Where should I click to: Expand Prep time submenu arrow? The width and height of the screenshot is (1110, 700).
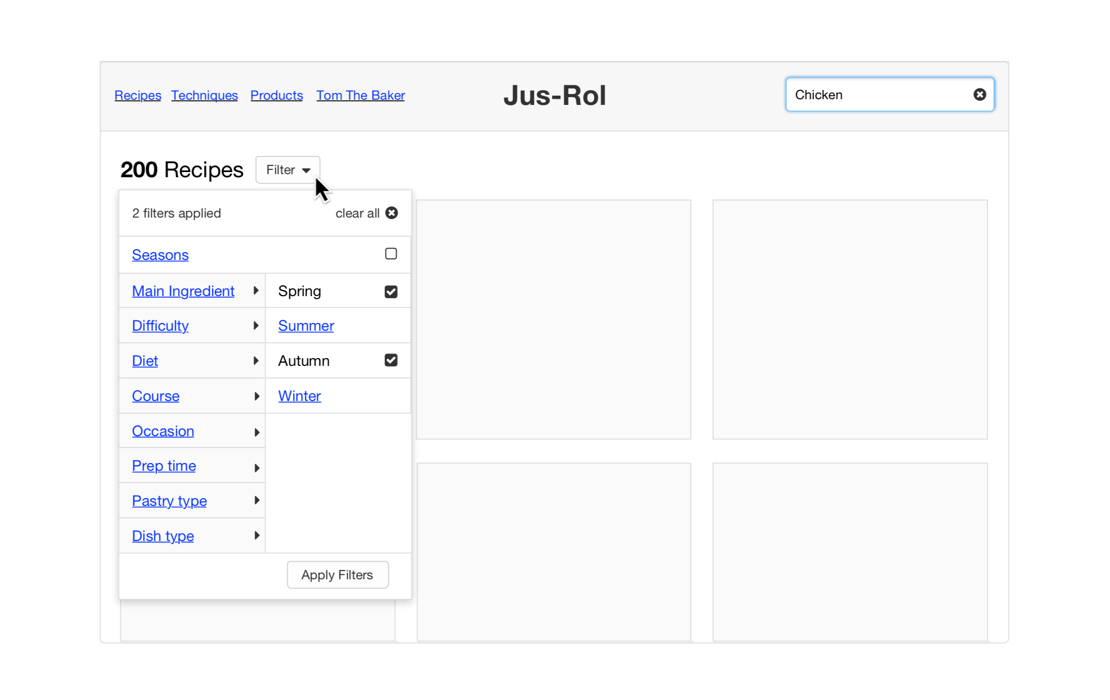tap(256, 467)
